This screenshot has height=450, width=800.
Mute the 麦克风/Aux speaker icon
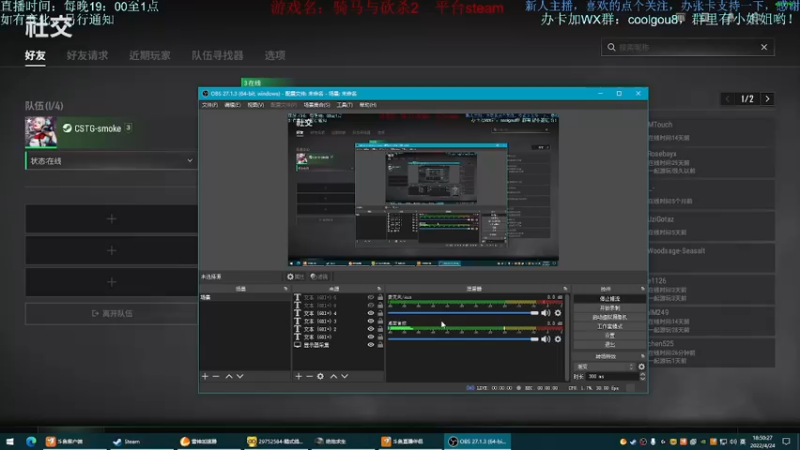[546, 313]
